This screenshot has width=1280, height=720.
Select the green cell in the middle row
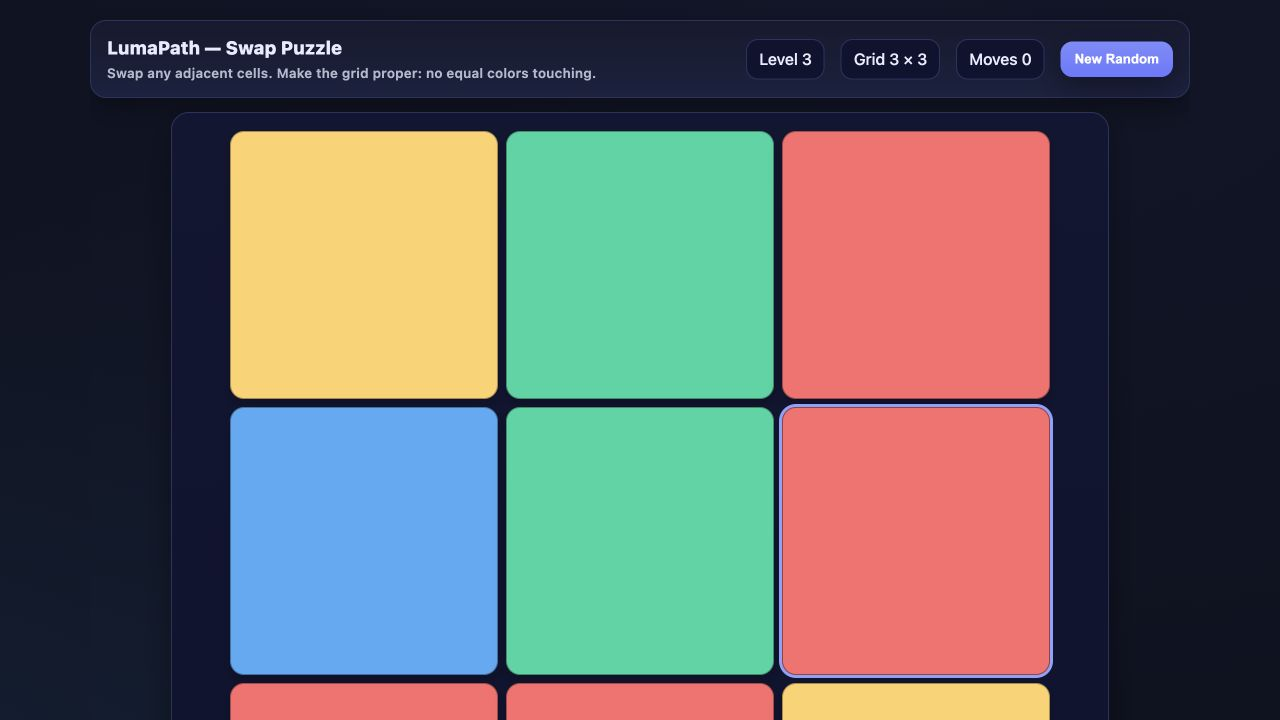[640, 541]
